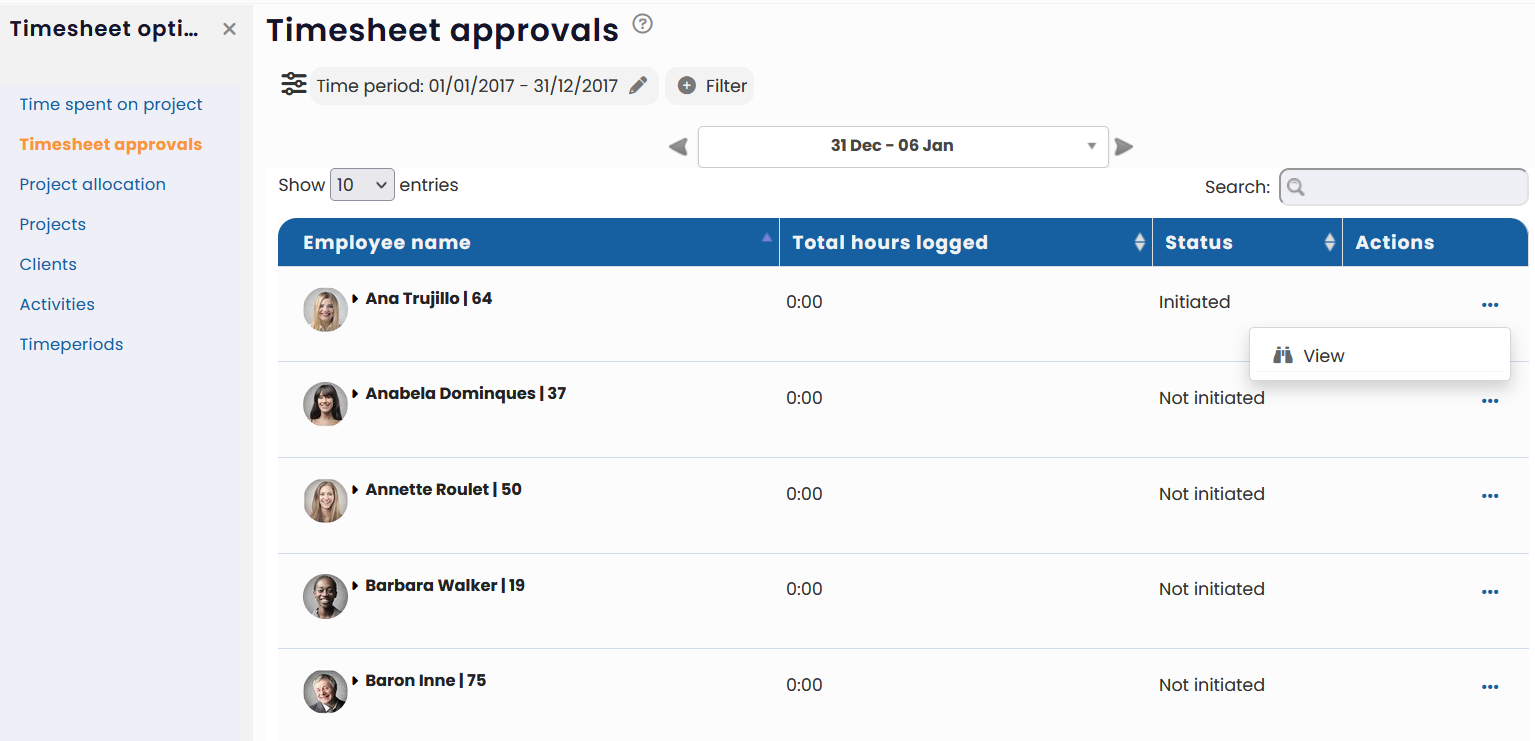Open help via the question mark icon
Screen dimensions: 1535x741
[641, 24]
